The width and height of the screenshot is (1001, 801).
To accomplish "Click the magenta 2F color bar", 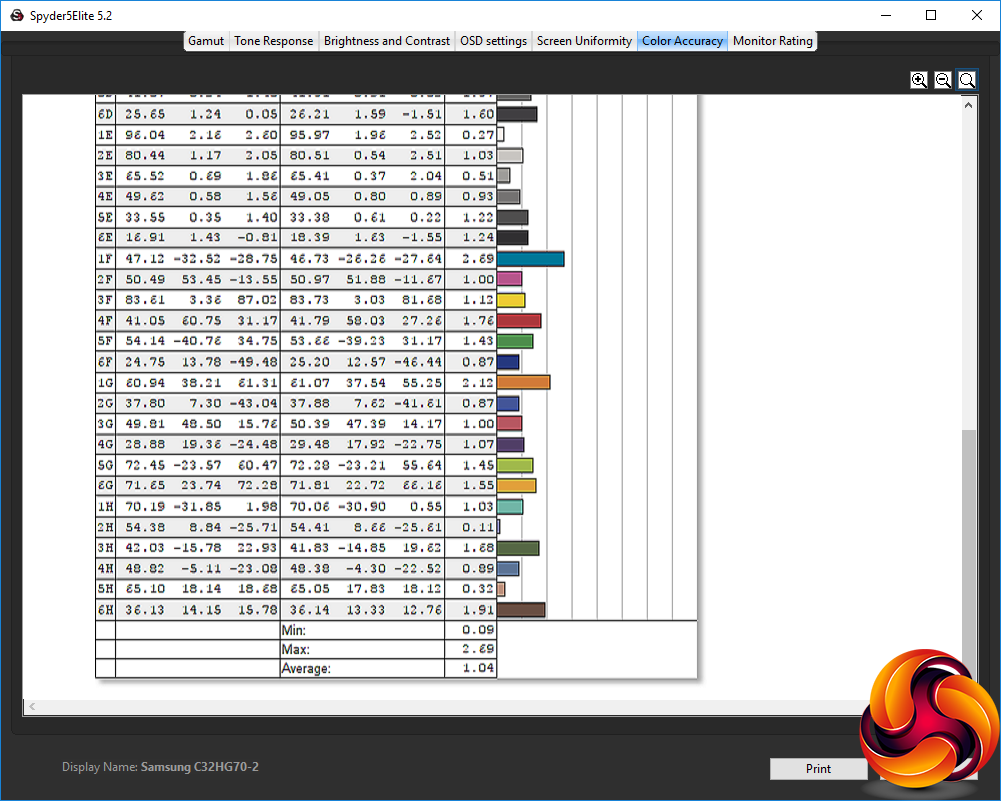I will point(509,279).
